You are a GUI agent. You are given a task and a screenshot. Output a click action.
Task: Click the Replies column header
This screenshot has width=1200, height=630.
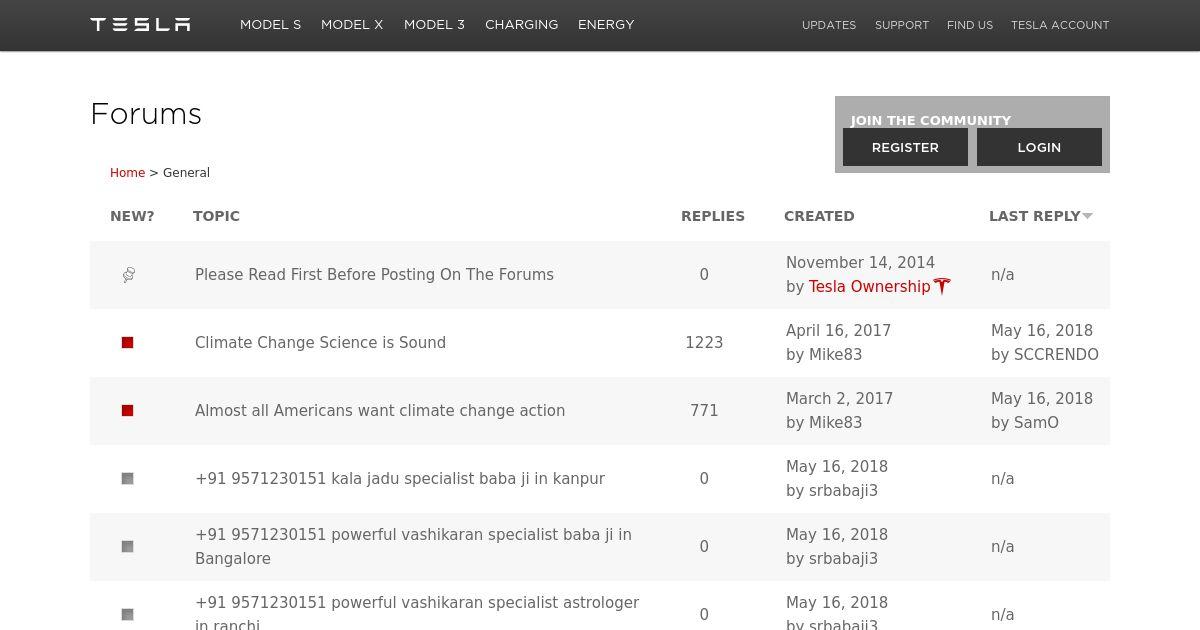(x=713, y=216)
